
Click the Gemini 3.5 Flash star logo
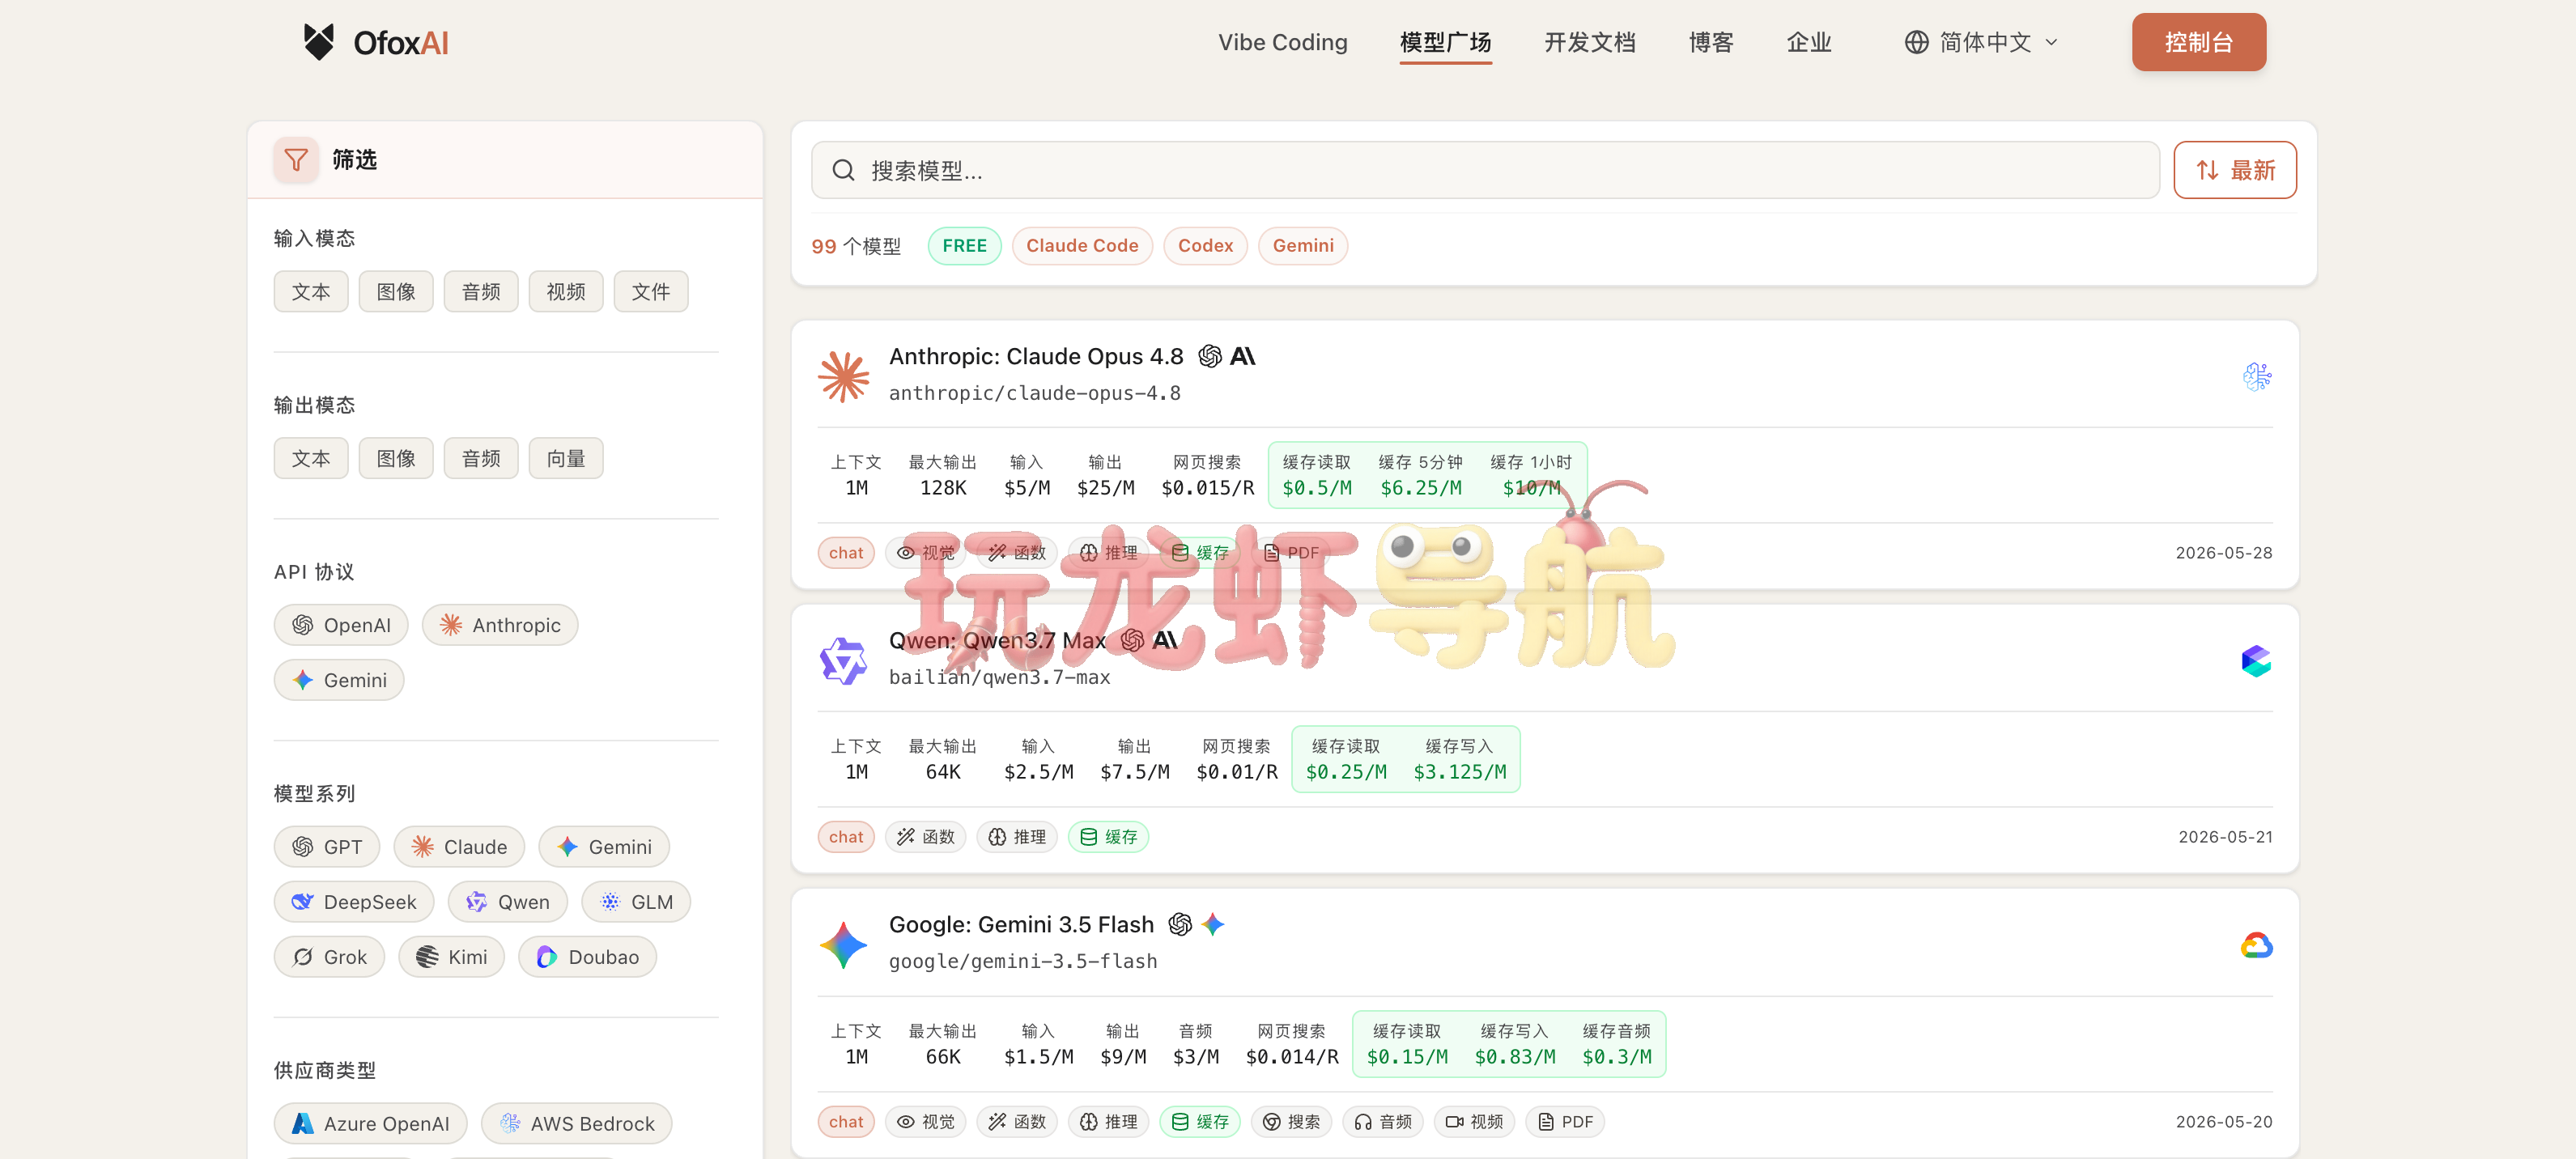tap(843, 945)
